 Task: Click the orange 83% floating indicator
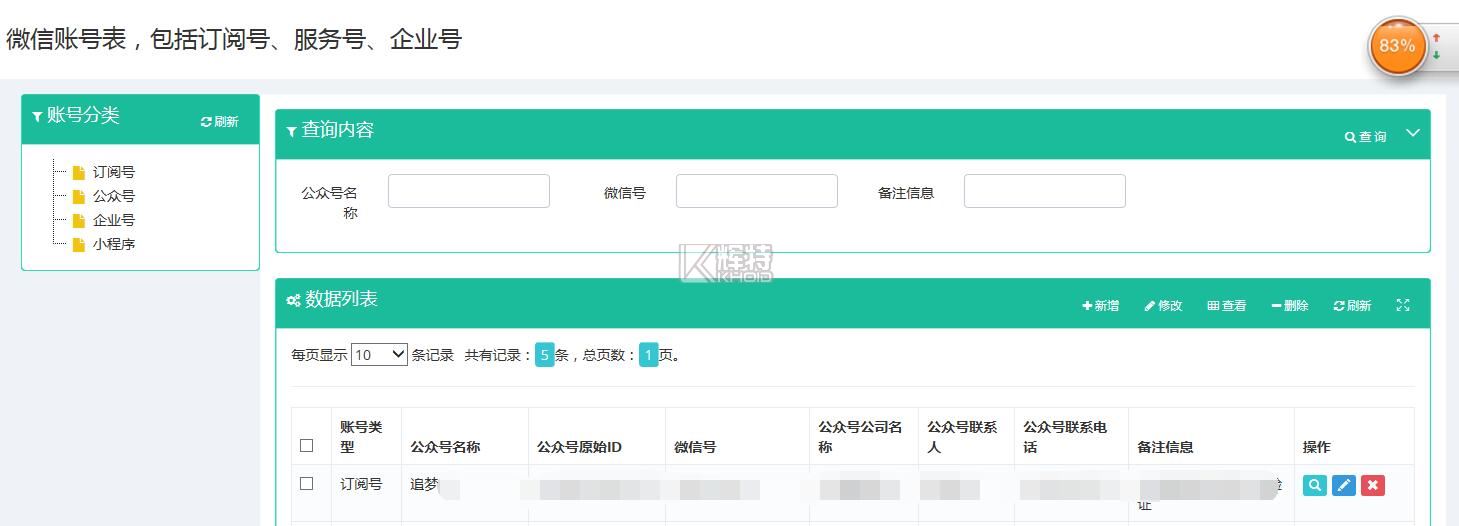point(1397,46)
